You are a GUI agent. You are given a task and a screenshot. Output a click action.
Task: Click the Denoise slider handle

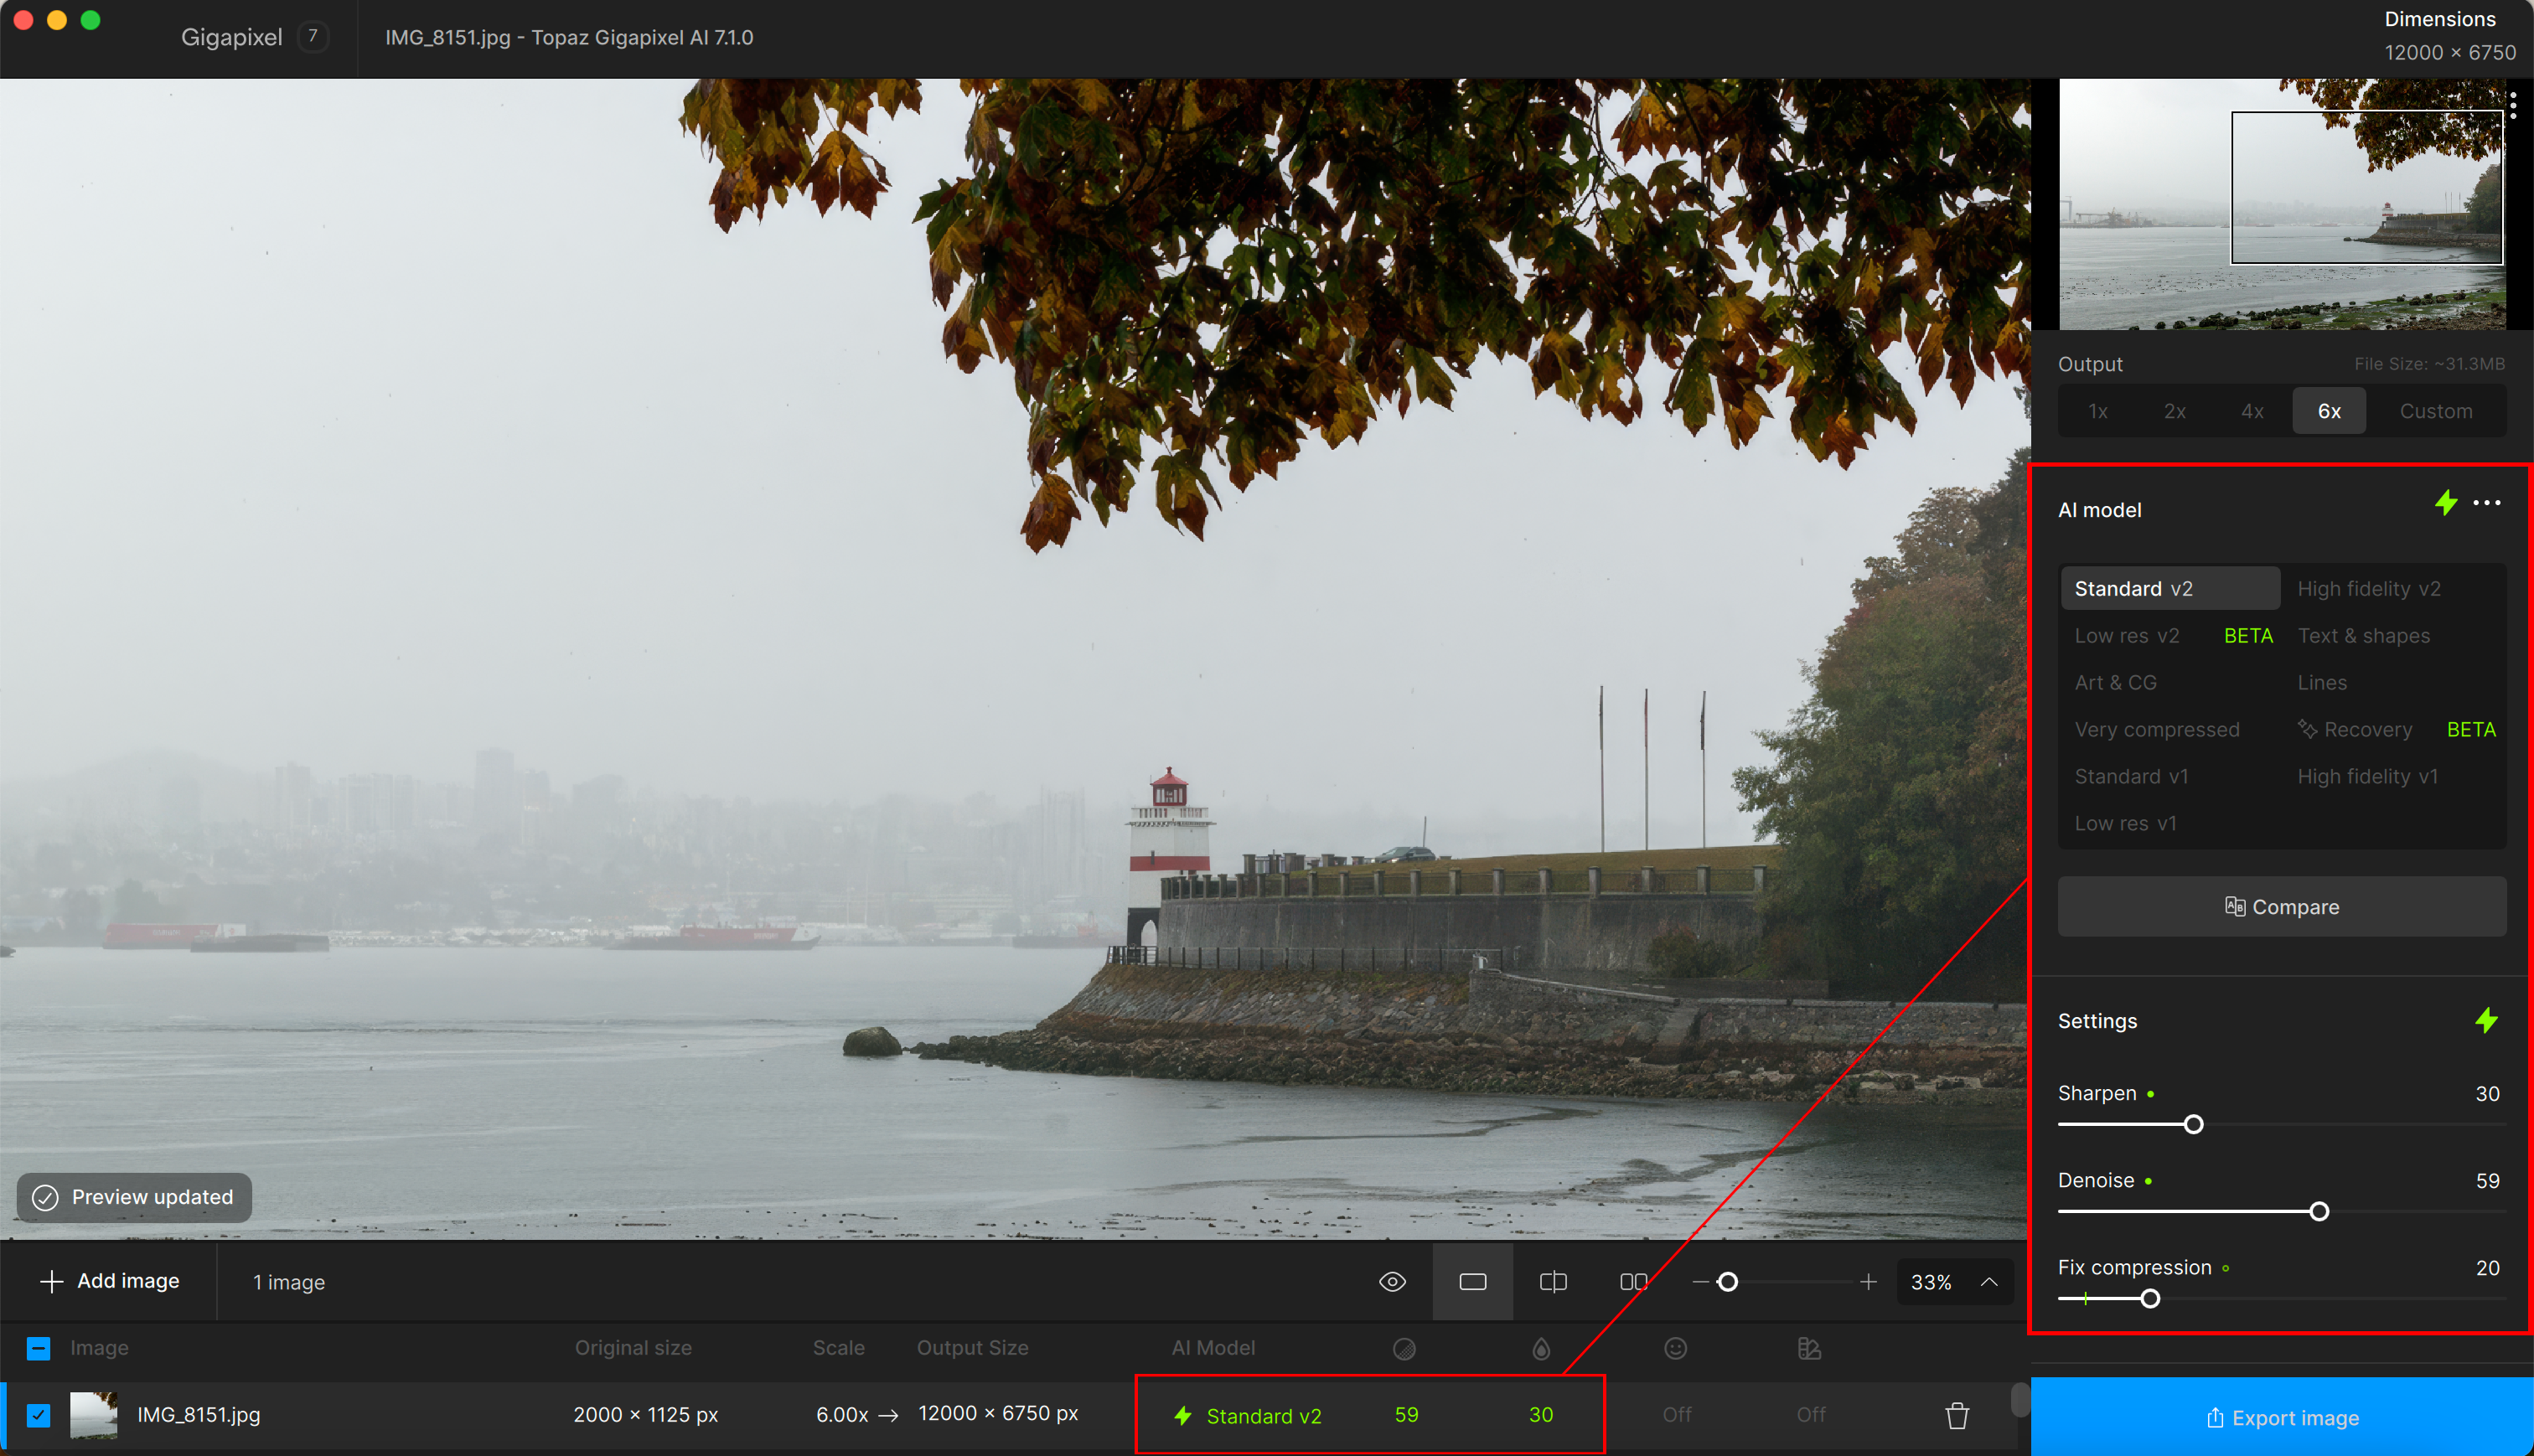(2319, 1212)
